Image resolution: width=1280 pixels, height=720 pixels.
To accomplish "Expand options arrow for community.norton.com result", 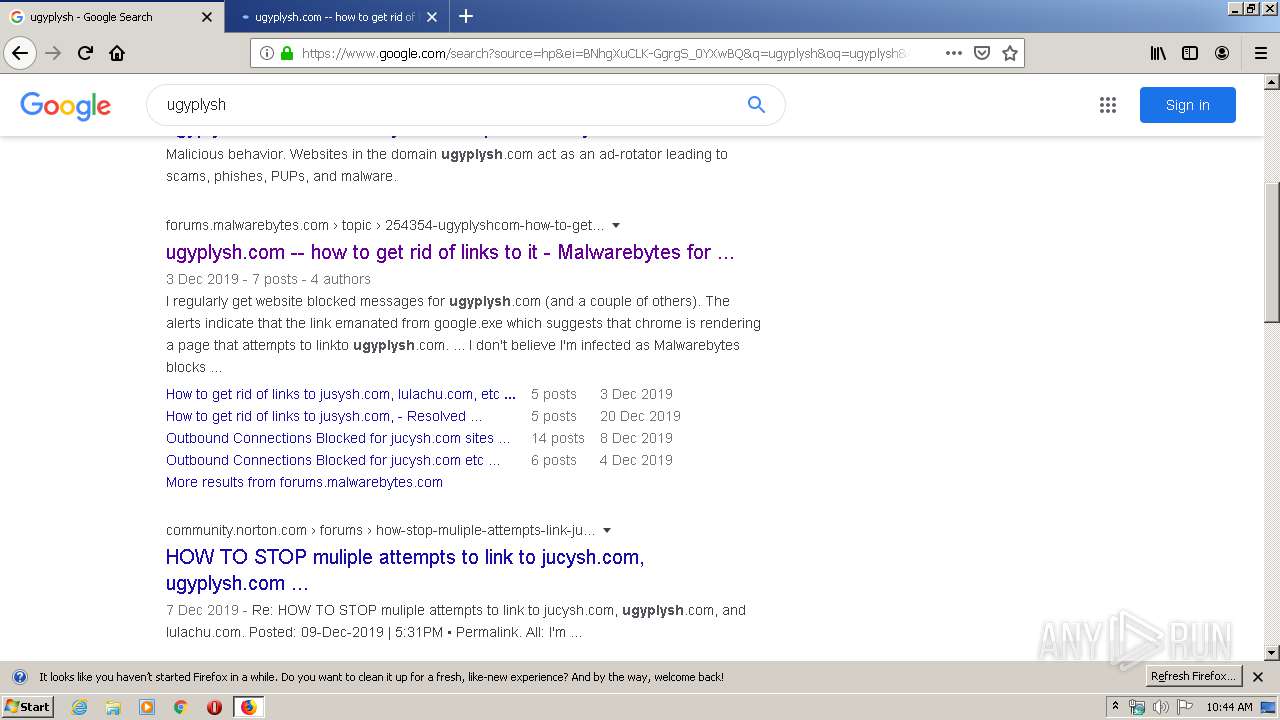I will click(x=607, y=530).
